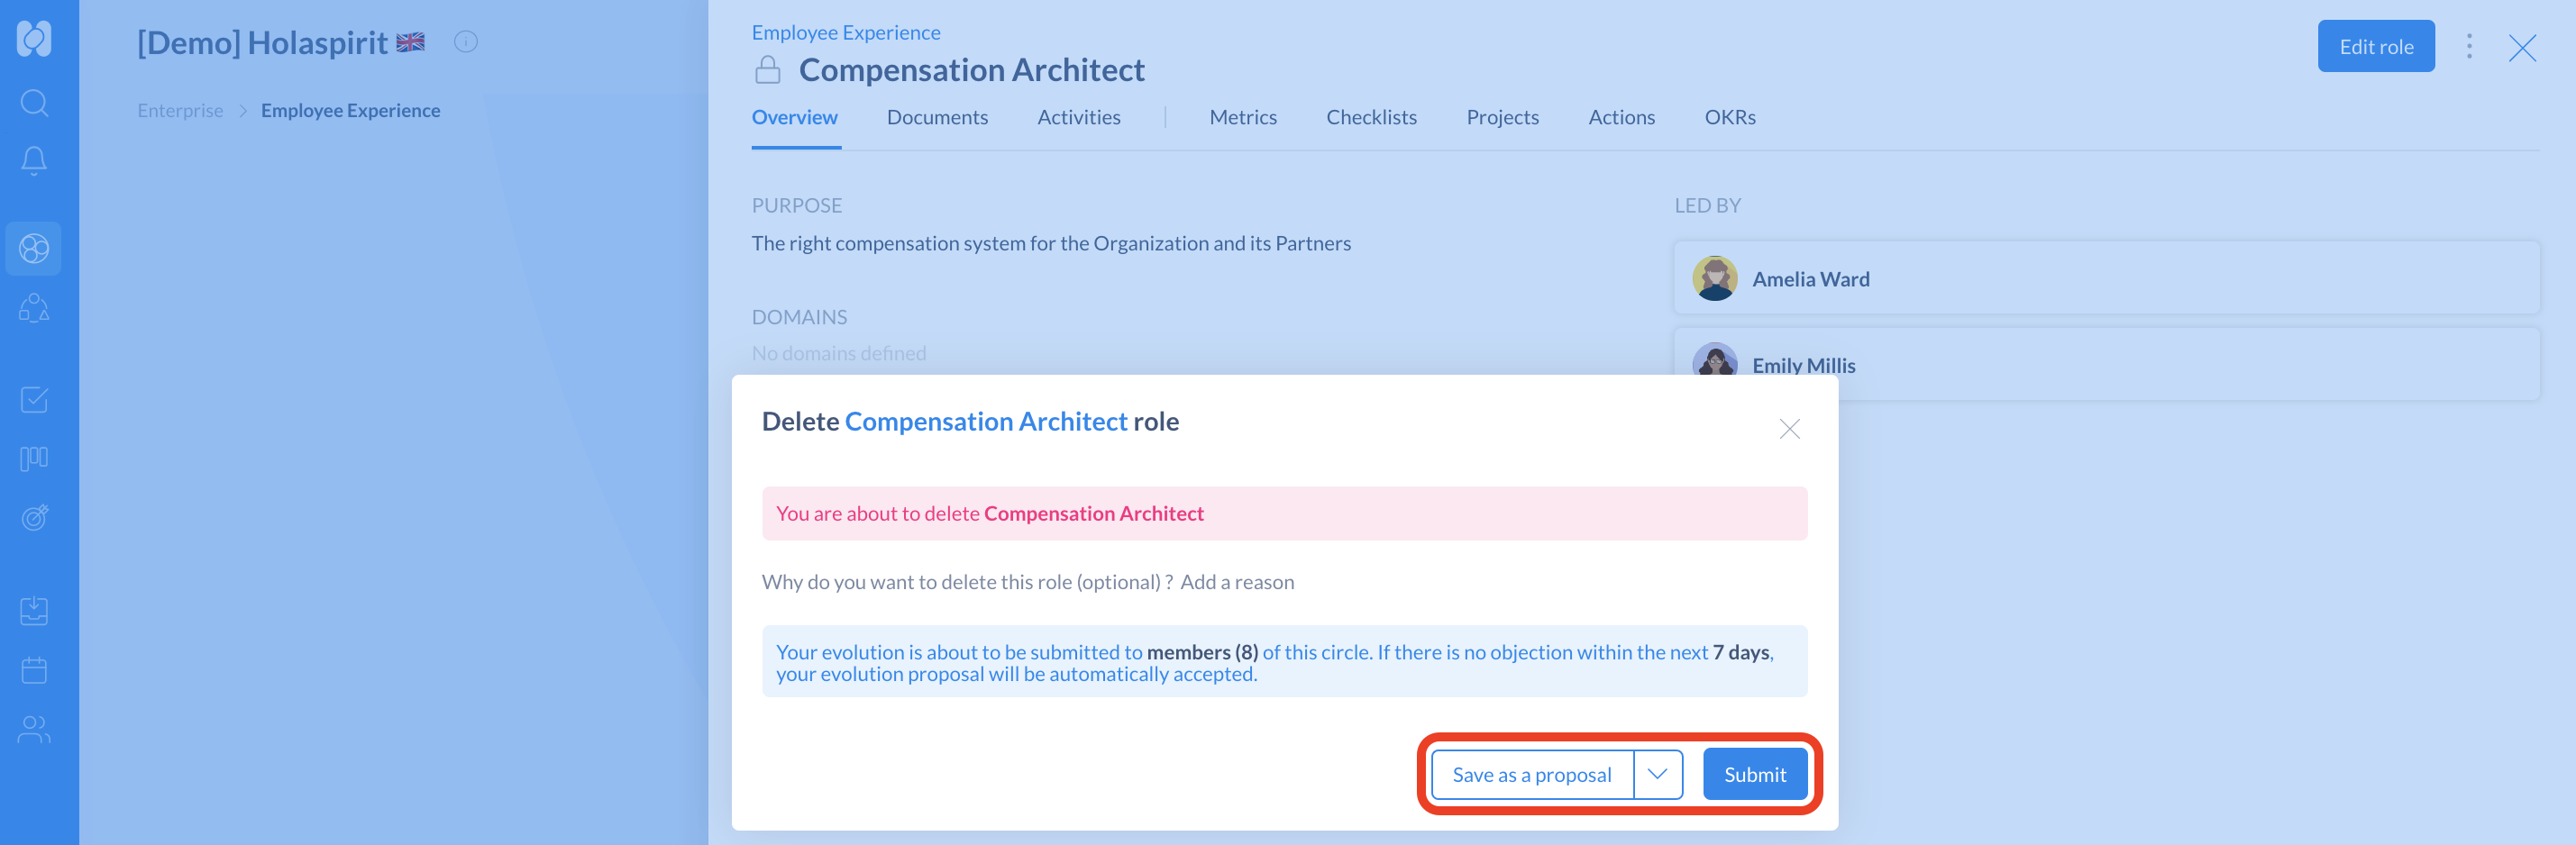Click the Compensation Architect link in dialog title

pos(986,422)
